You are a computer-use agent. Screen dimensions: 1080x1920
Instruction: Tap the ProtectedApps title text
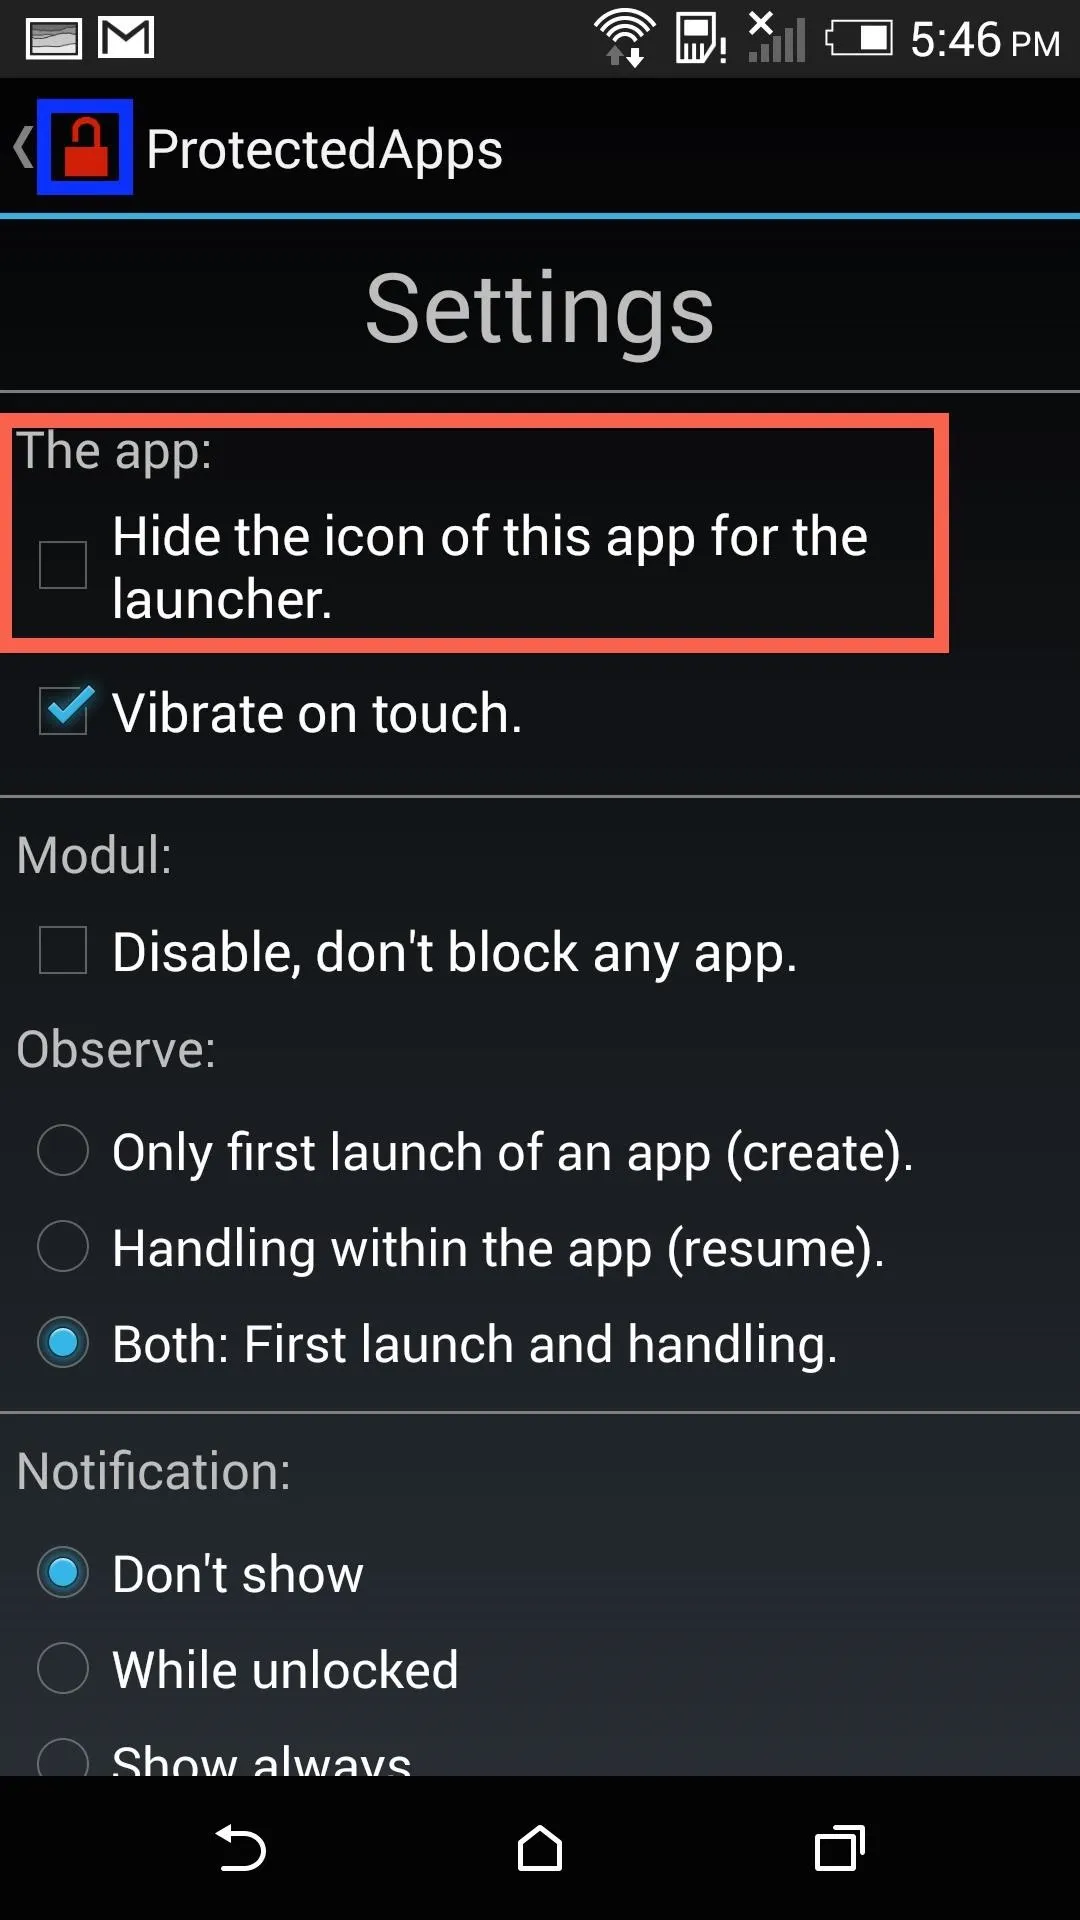[x=324, y=150]
